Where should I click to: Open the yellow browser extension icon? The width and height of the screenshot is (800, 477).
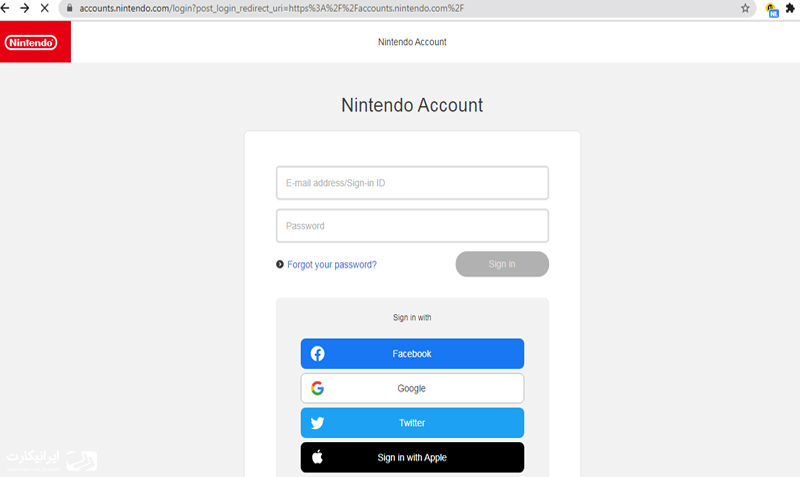click(x=772, y=9)
